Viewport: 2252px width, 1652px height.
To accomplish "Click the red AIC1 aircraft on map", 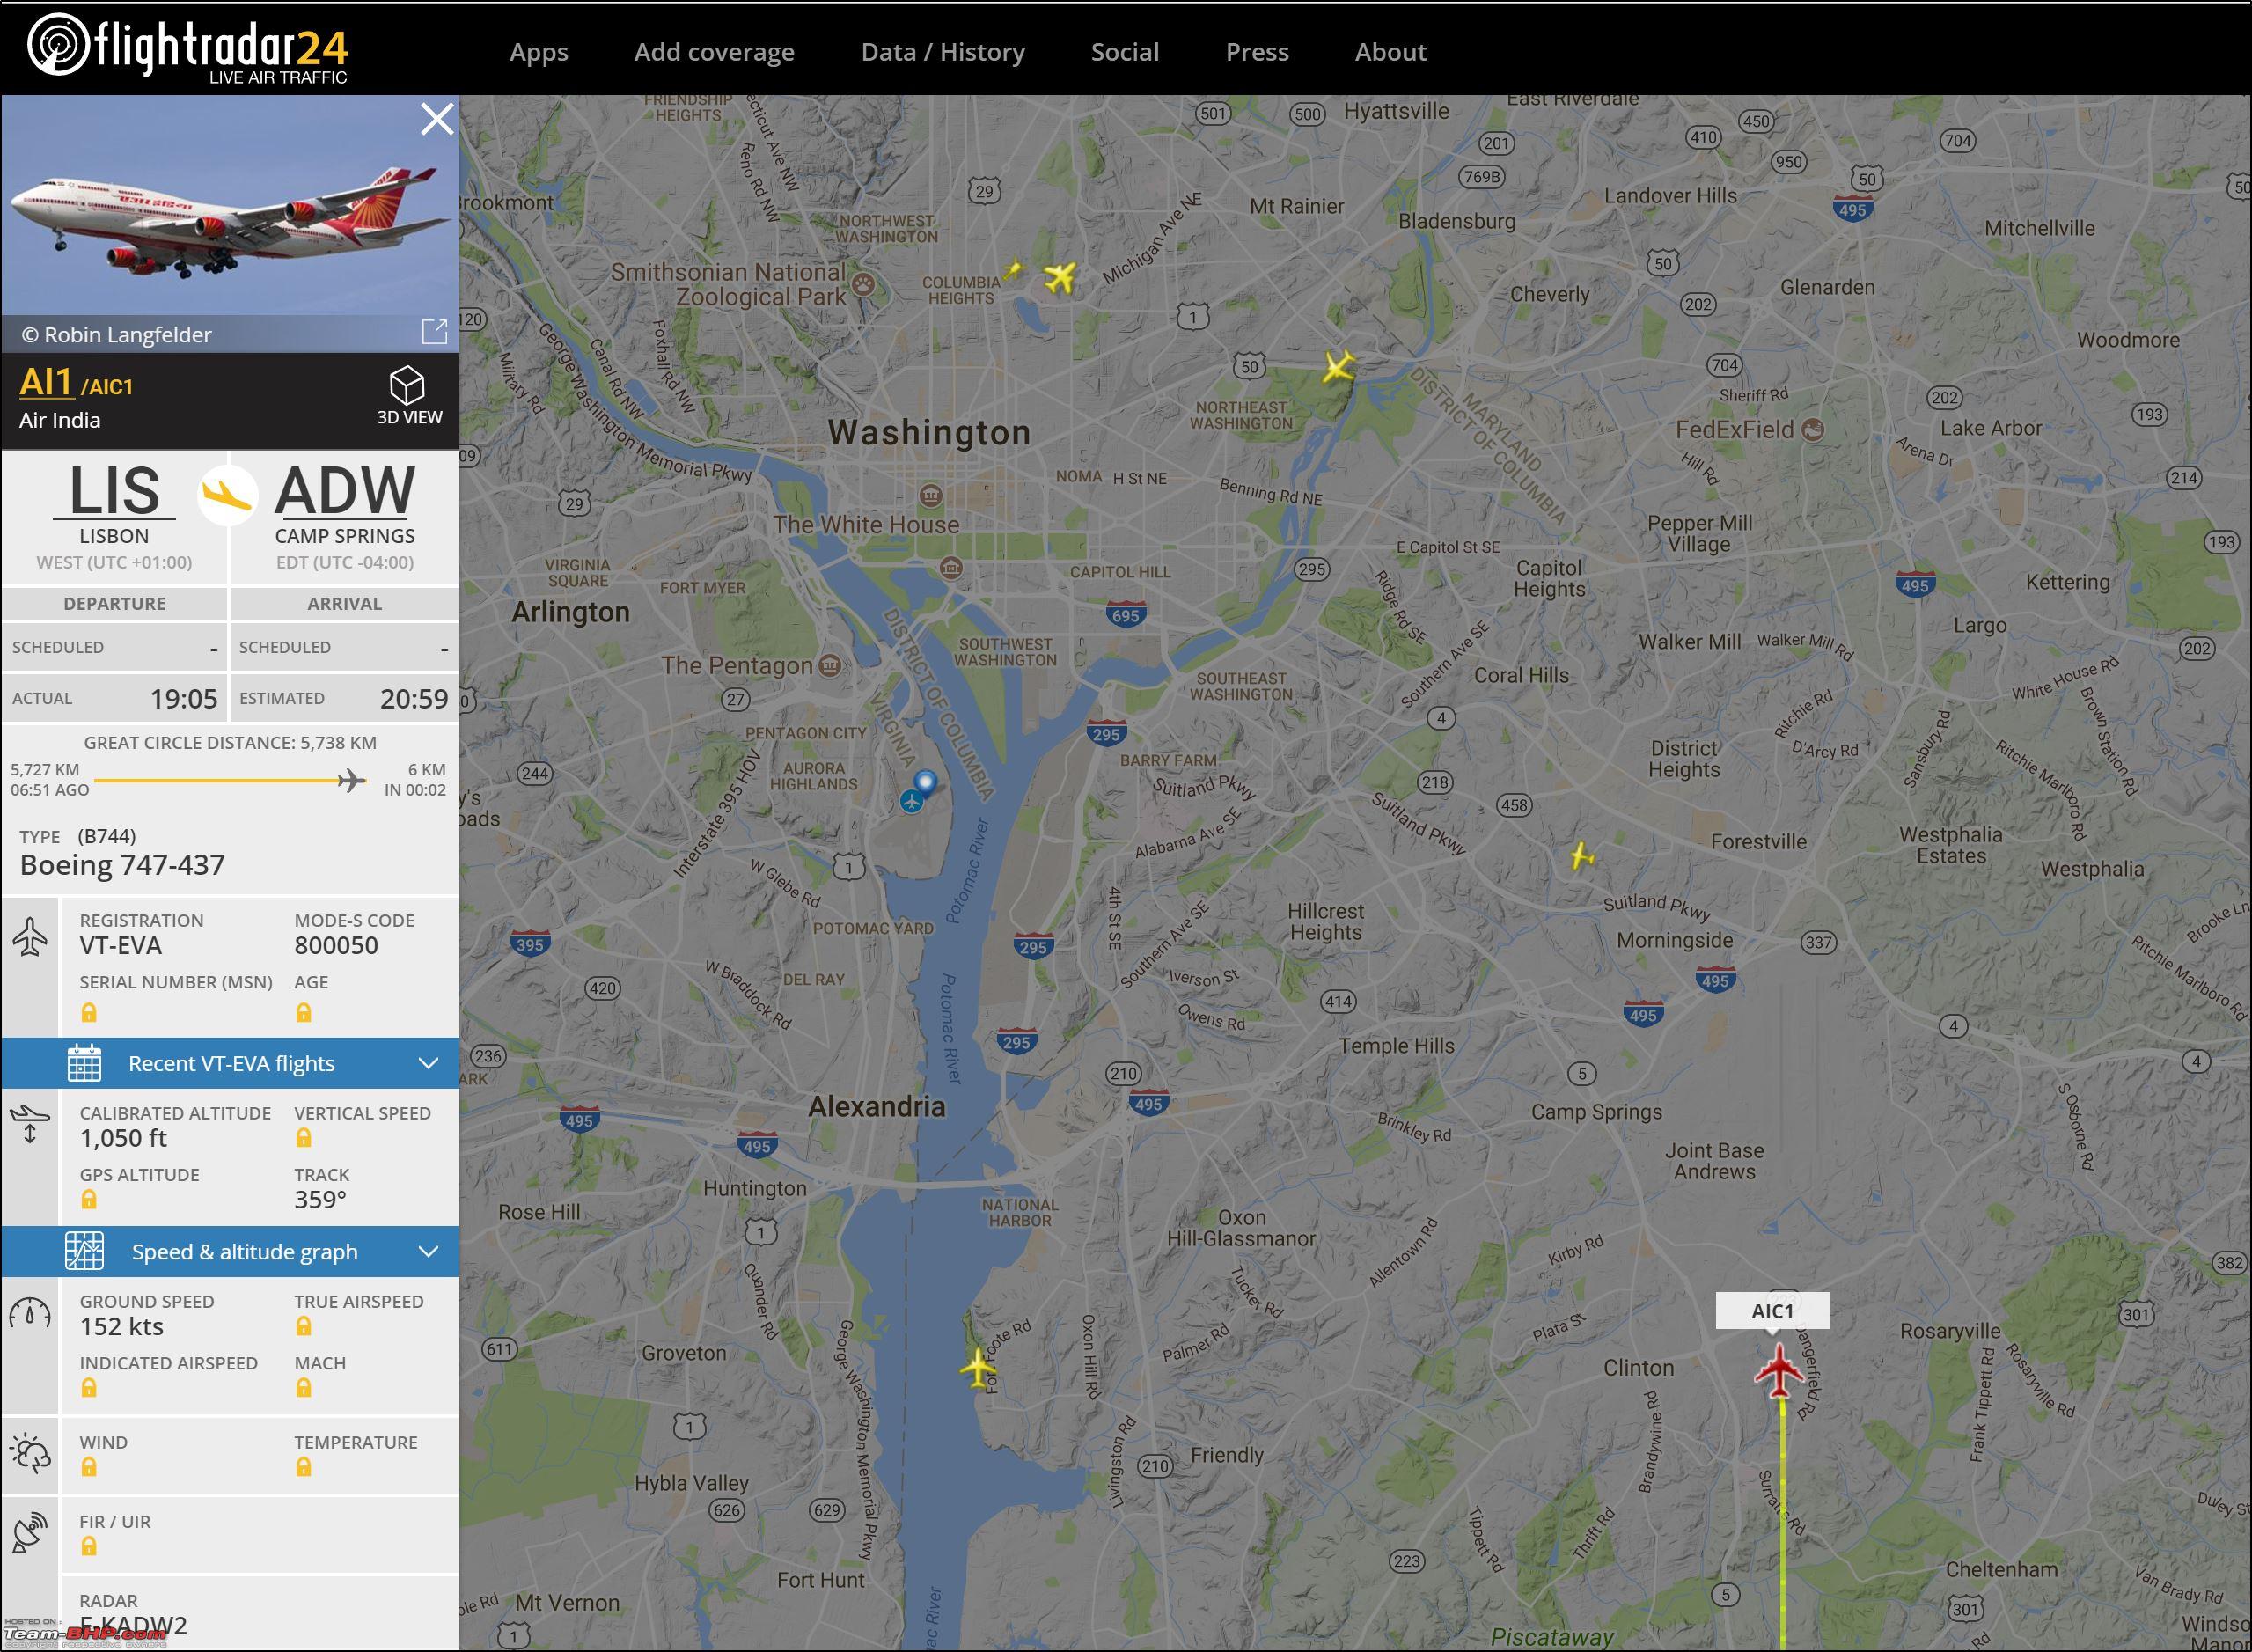I will [x=1779, y=1371].
